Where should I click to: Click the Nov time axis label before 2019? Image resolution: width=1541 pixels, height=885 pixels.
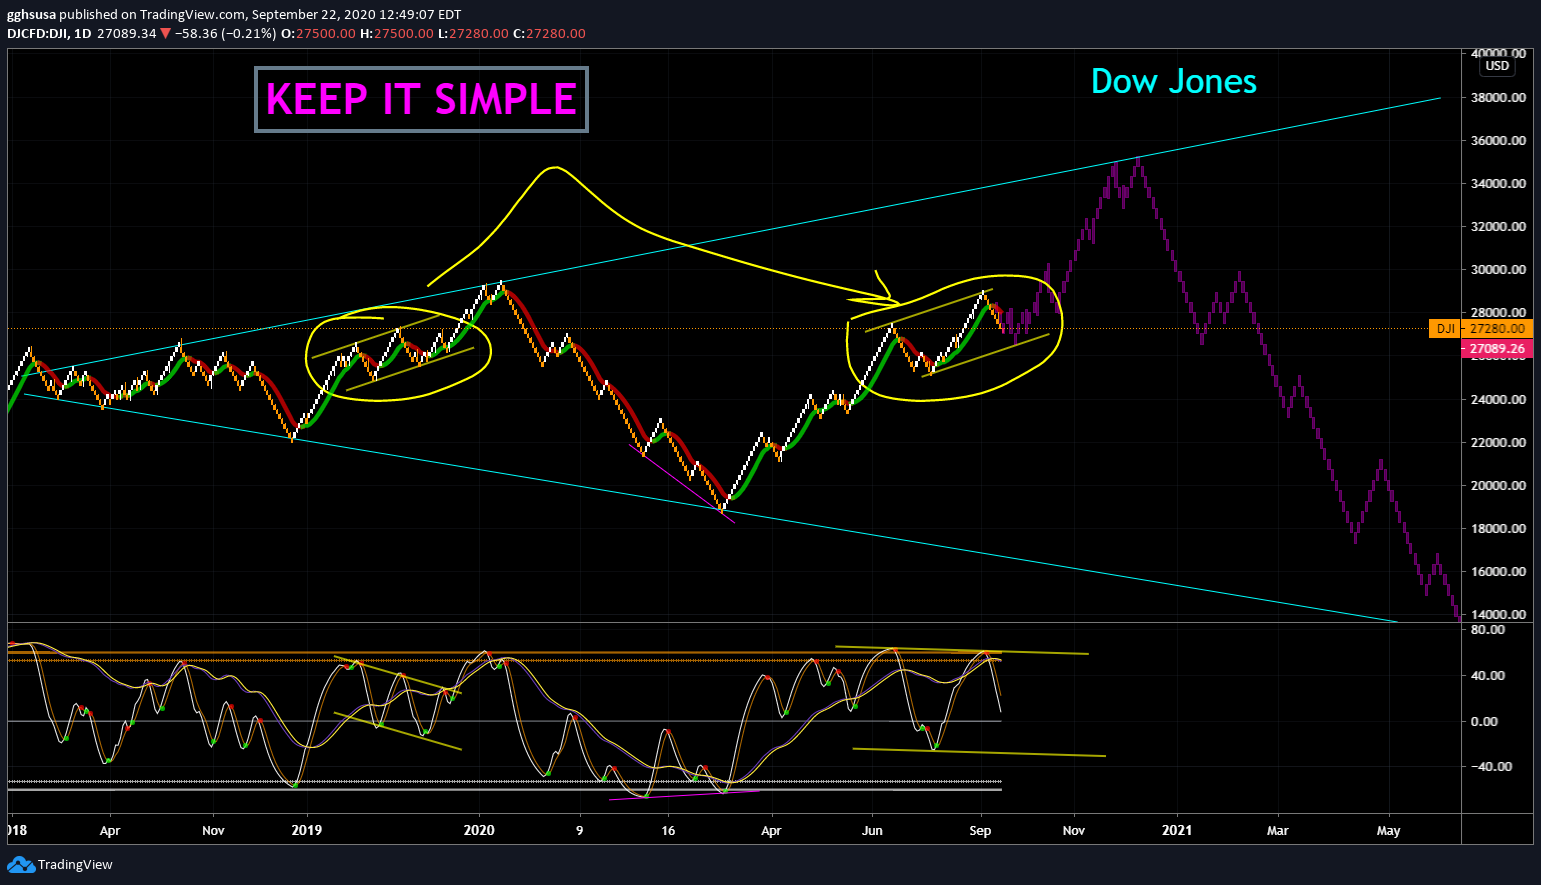pyautogui.click(x=213, y=831)
